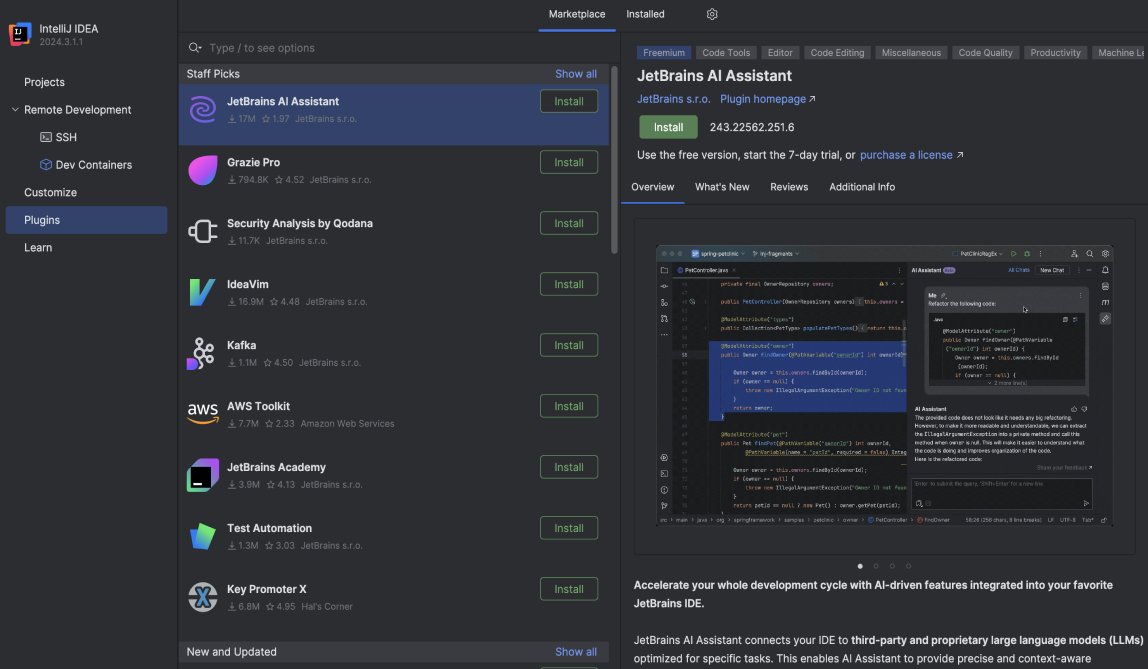Install the JetBrains Academy plugin
Screen dimensions: 1148x669
(569, 467)
